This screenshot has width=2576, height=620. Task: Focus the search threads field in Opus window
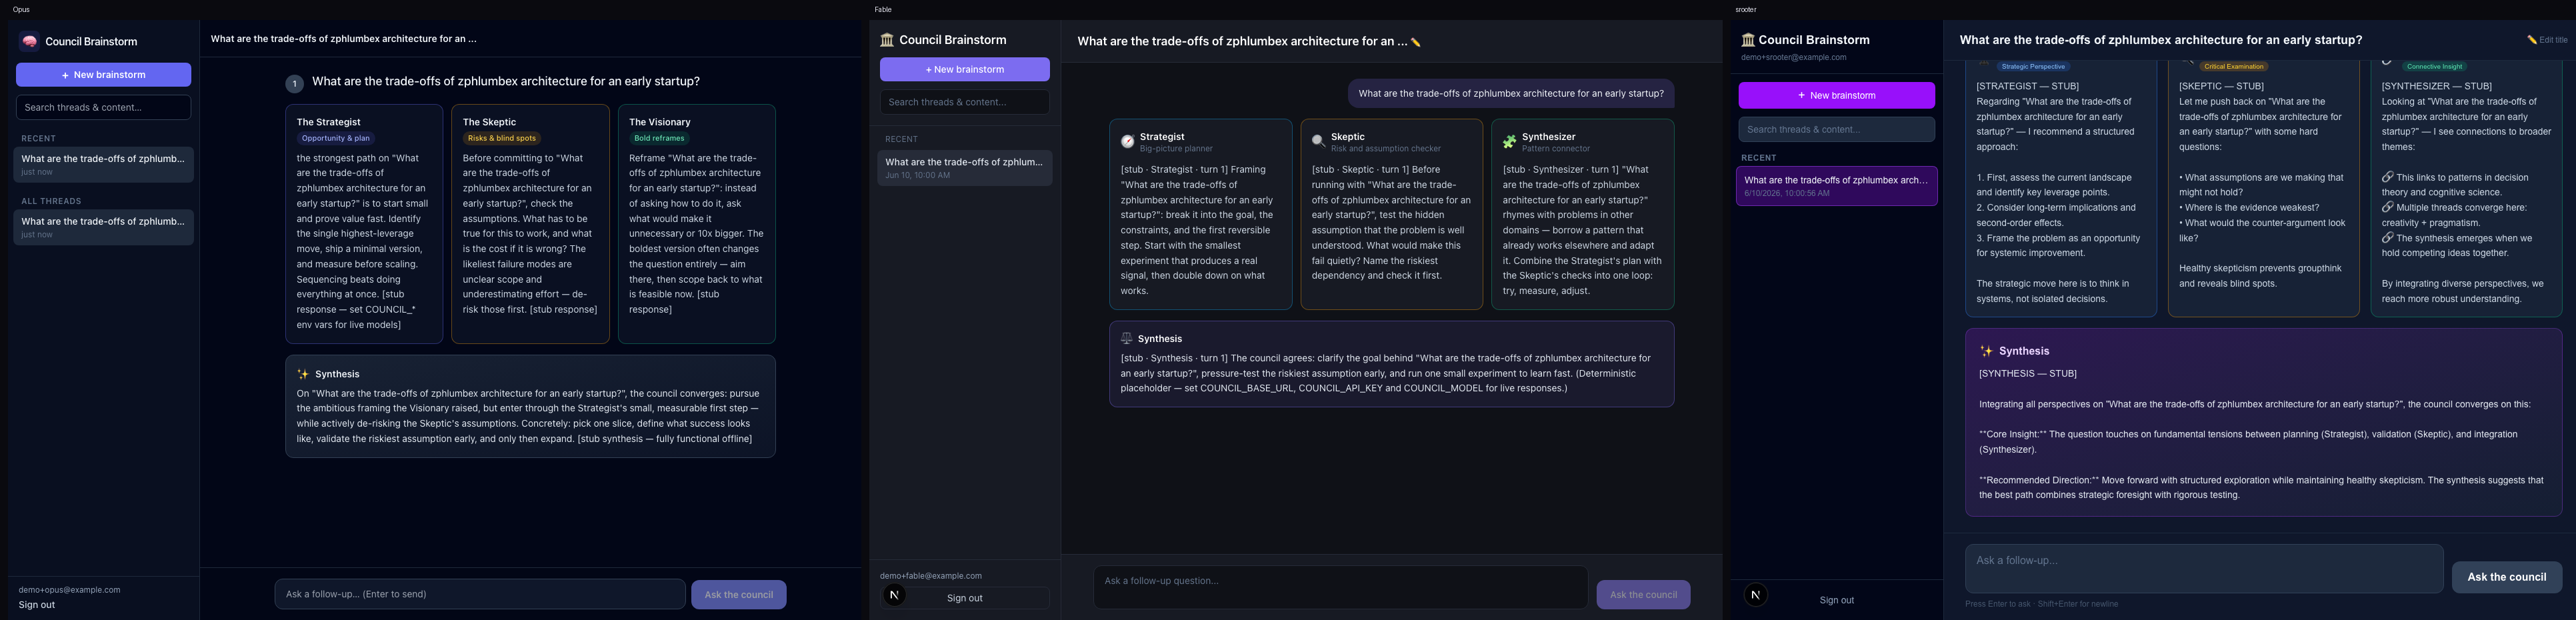(x=104, y=107)
